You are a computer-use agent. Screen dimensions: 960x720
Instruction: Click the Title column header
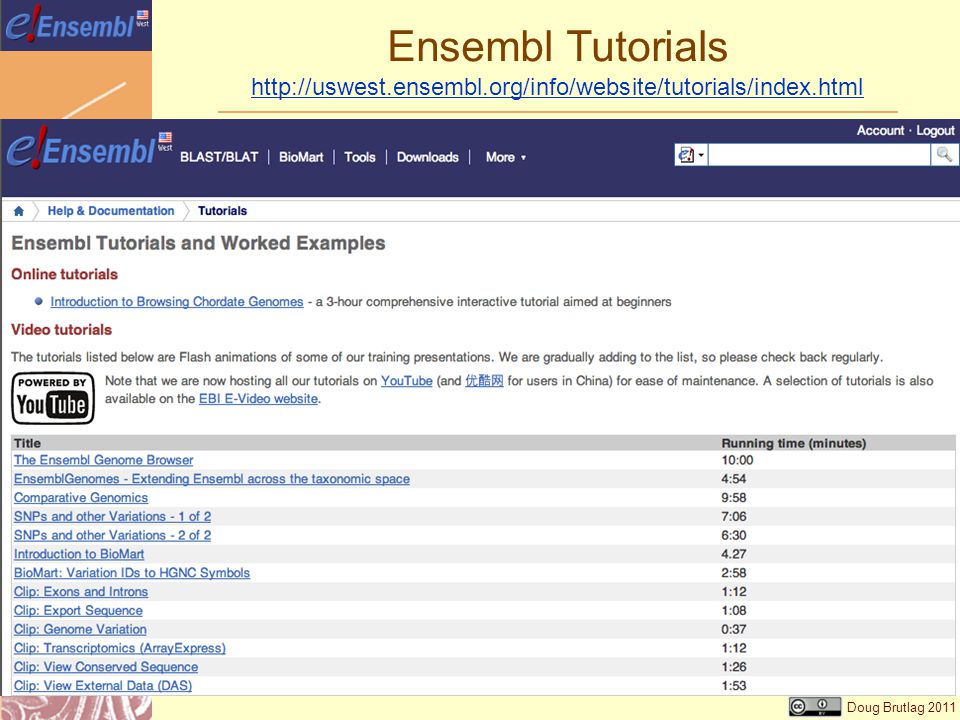coord(28,443)
